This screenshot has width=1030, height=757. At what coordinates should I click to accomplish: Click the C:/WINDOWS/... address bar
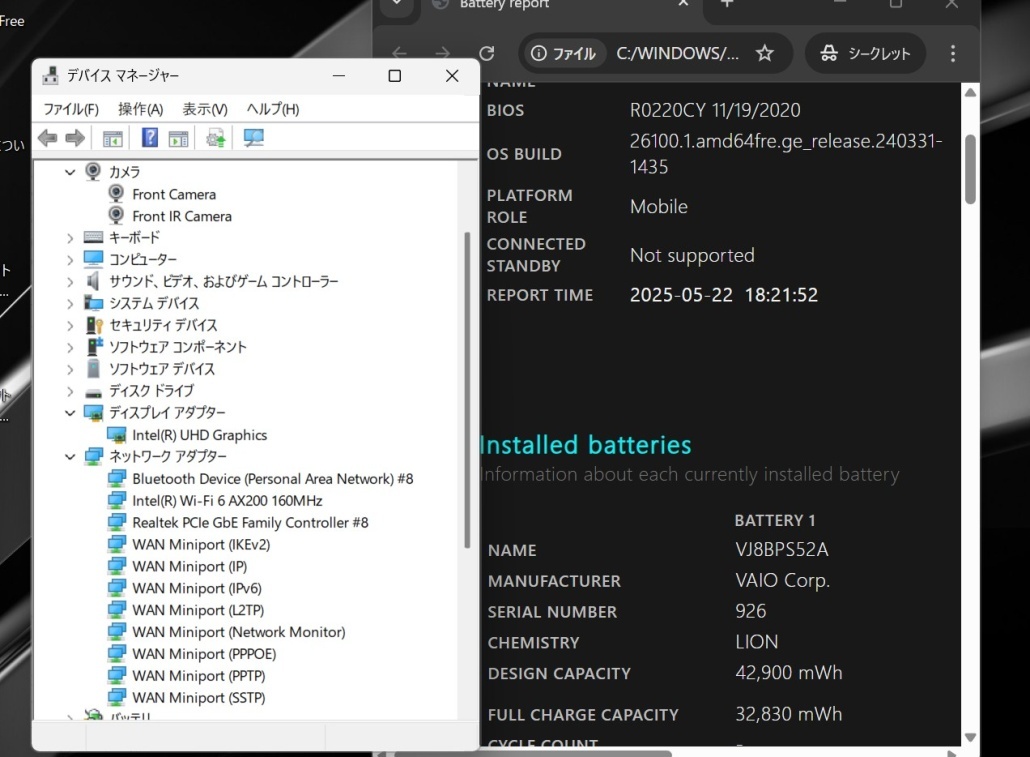click(x=677, y=53)
